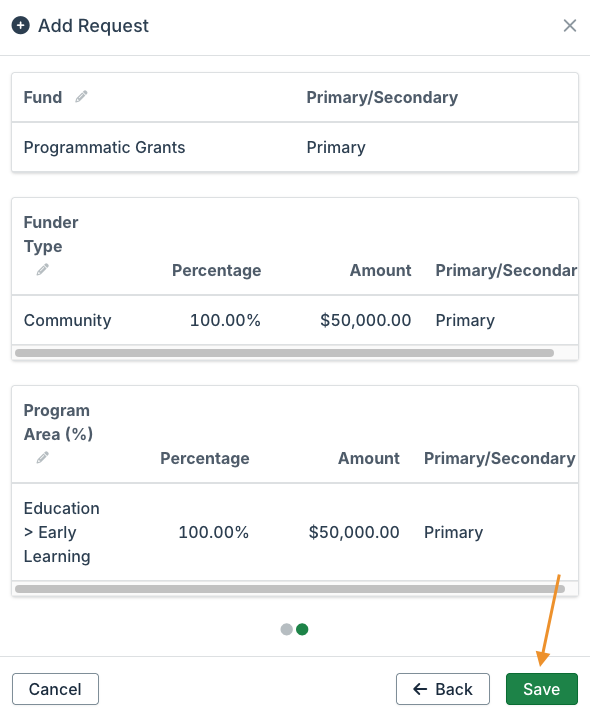The height and width of the screenshot is (716, 590).
Task: Click the Funder Type table horizontal scrollbar
Action: (284, 353)
